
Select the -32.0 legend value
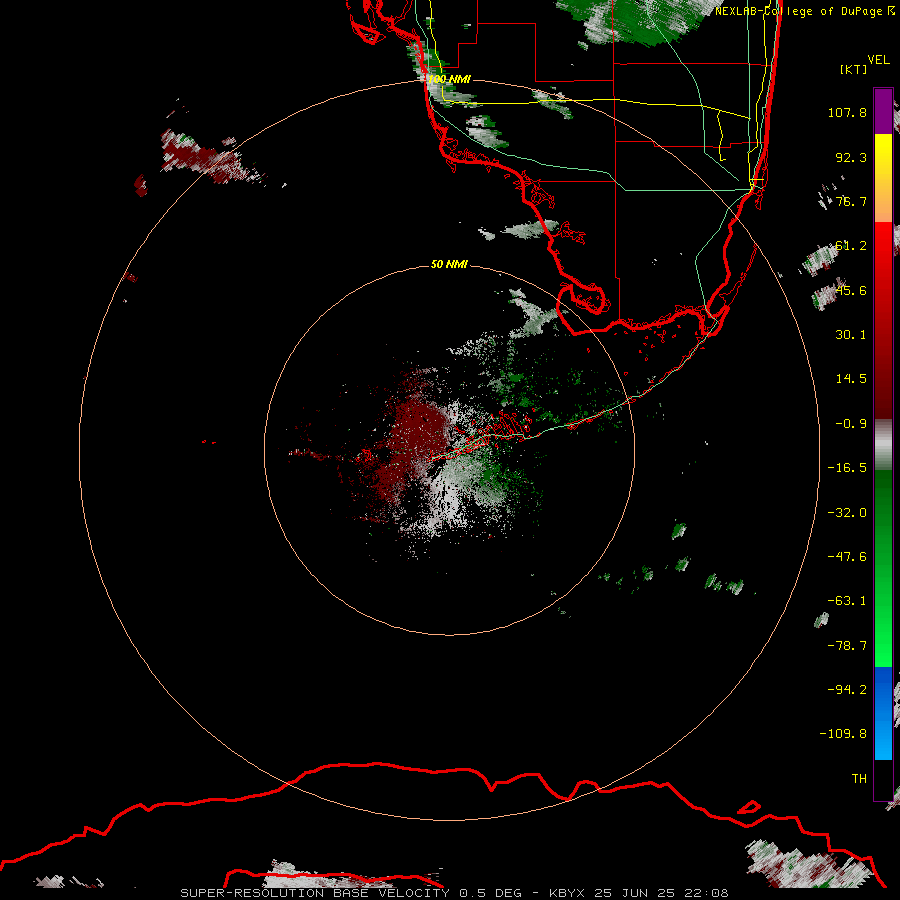[x=847, y=513]
